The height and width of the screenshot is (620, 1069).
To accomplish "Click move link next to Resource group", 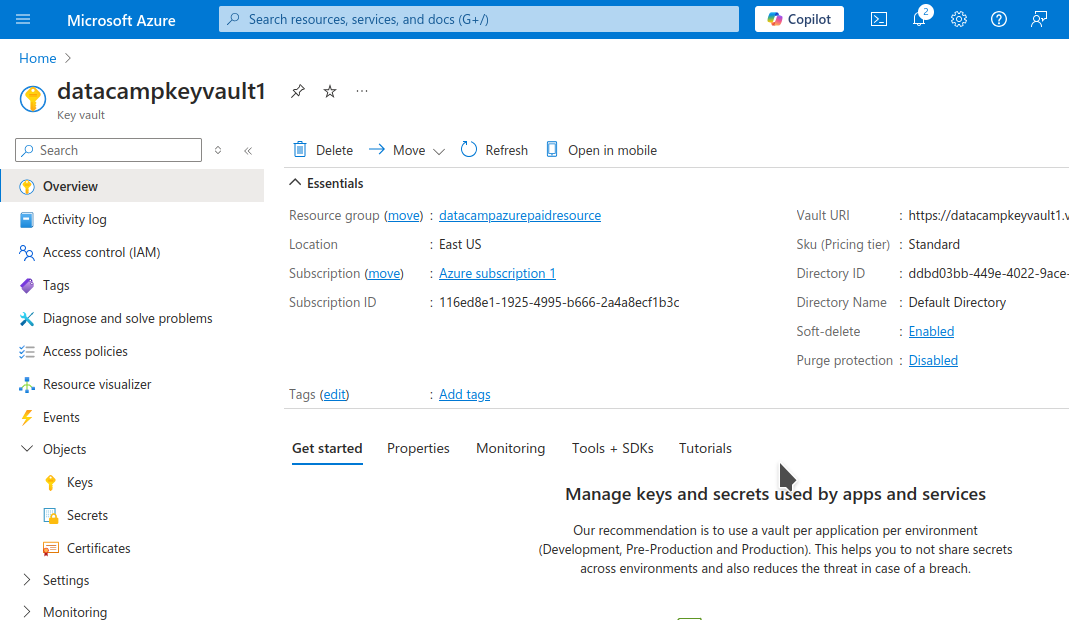I will coord(404,216).
